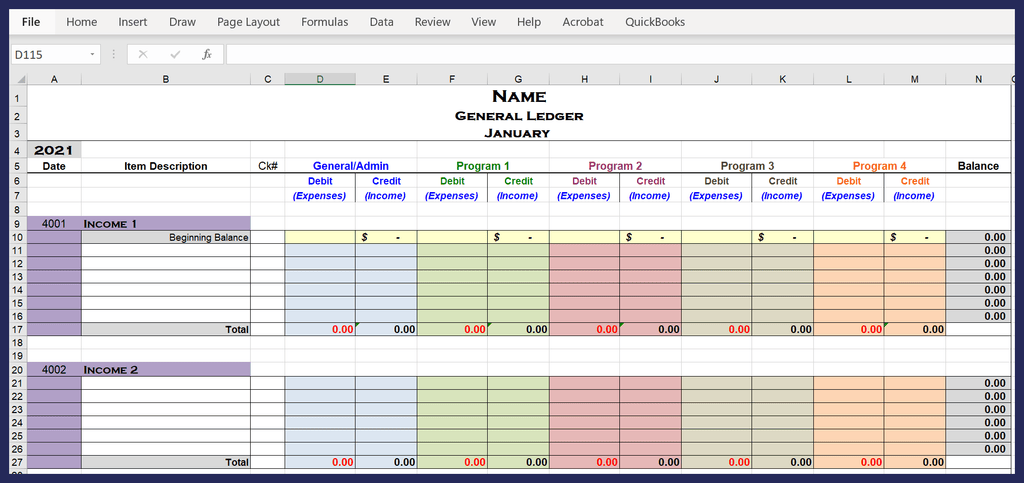Image resolution: width=1024 pixels, height=483 pixels.
Task: Select the Beginning Balance cell
Action: (x=166, y=238)
